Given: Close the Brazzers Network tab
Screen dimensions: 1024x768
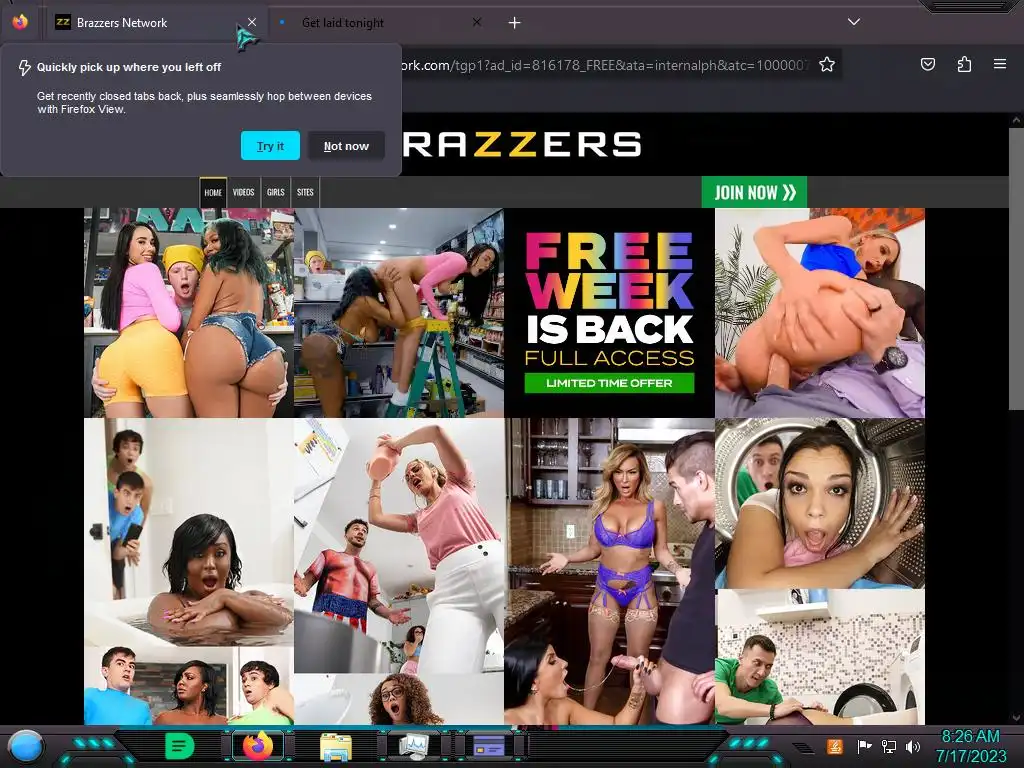Looking at the screenshot, I should (x=251, y=22).
